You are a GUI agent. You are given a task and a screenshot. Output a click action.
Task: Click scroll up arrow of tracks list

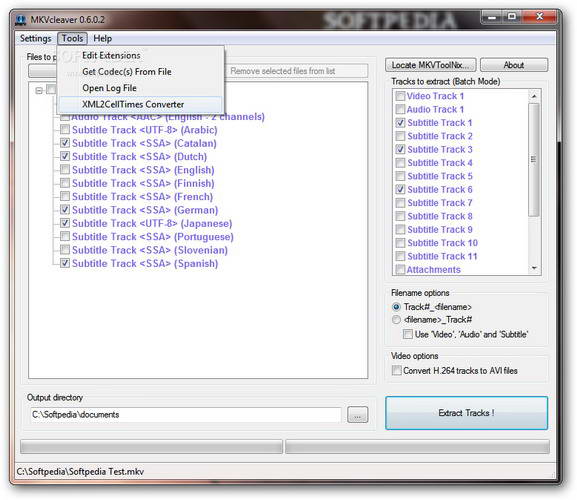tap(534, 96)
